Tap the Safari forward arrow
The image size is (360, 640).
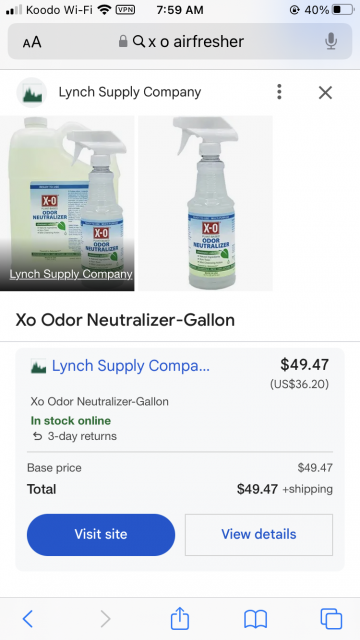[105, 618]
